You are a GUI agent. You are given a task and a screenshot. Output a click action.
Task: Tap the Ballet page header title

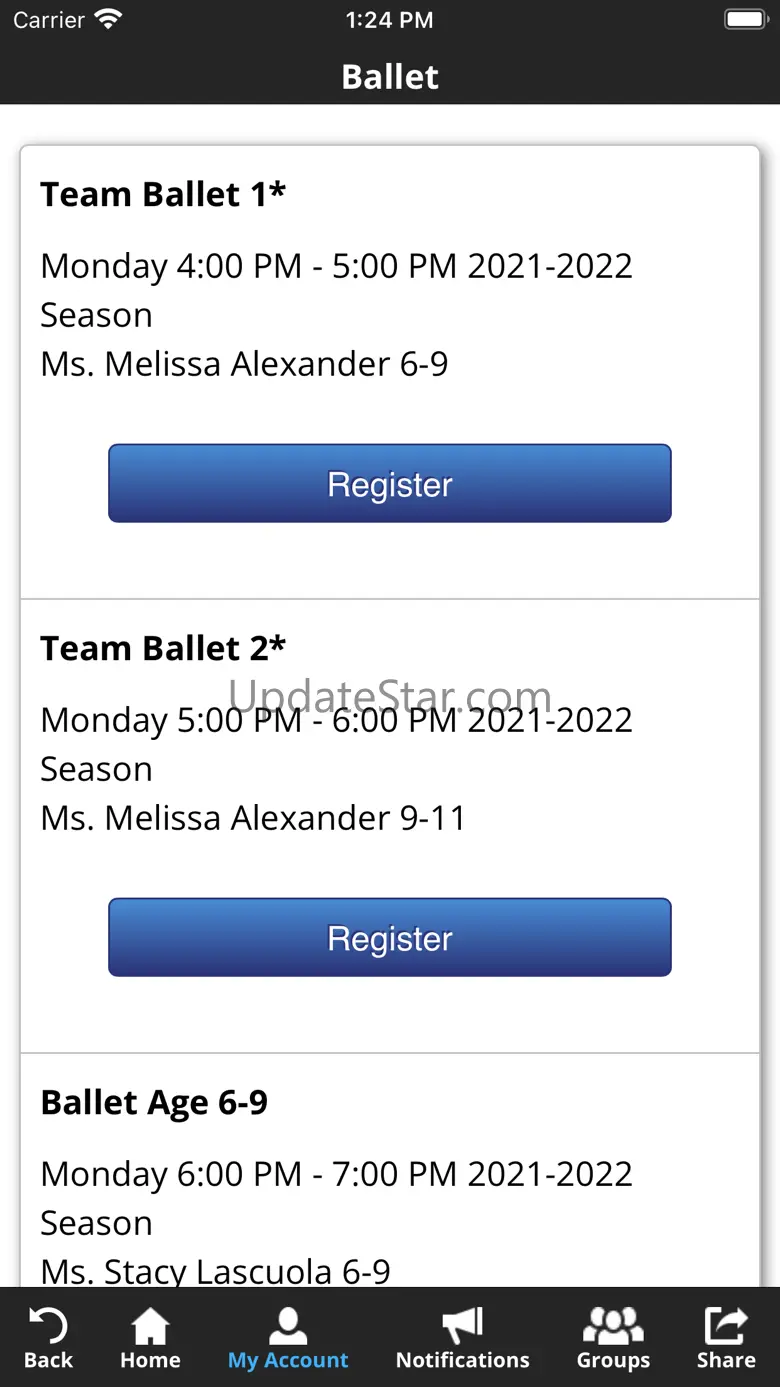pyautogui.click(x=390, y=77)
